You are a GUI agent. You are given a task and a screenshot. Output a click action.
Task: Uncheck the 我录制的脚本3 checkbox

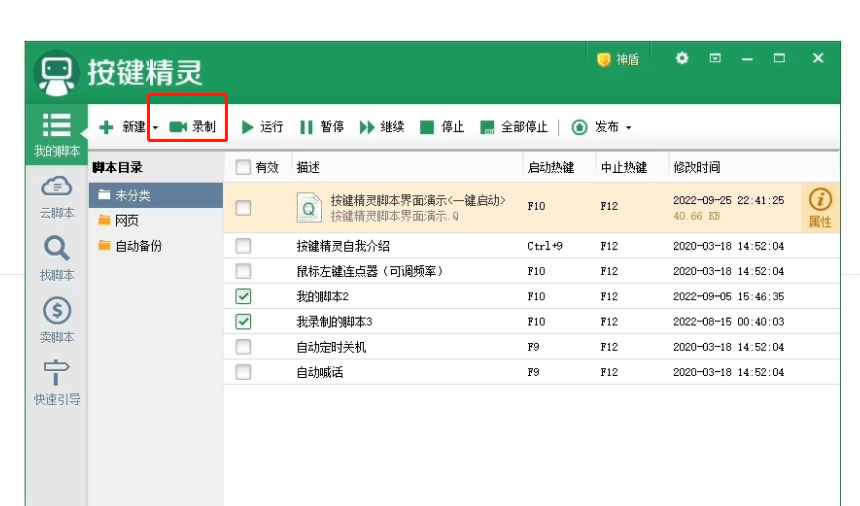pos(243,321)
